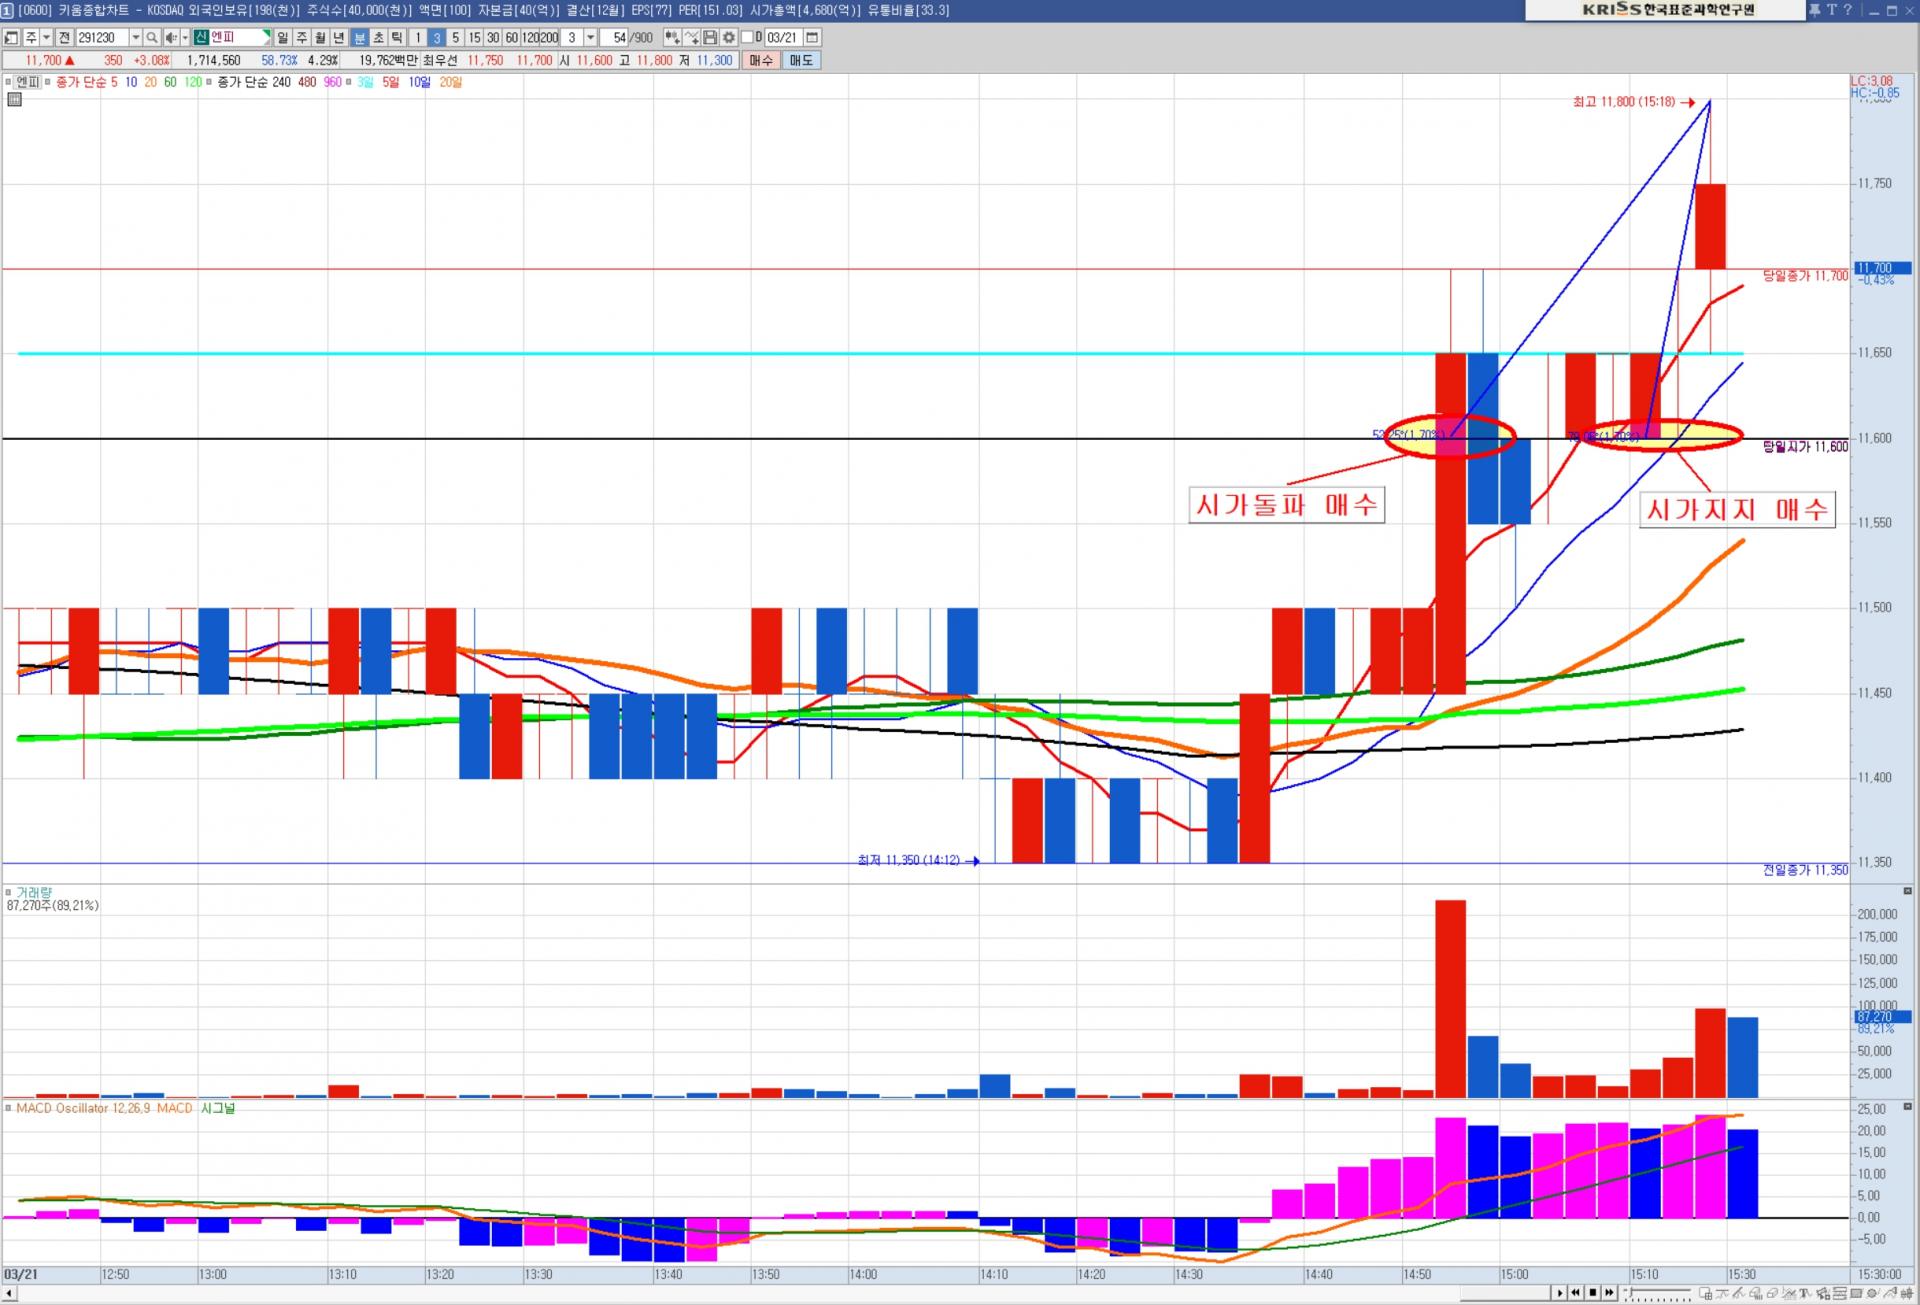
Task: Toggle the D checkbox beside the date field
Action: tap(747, 38)
